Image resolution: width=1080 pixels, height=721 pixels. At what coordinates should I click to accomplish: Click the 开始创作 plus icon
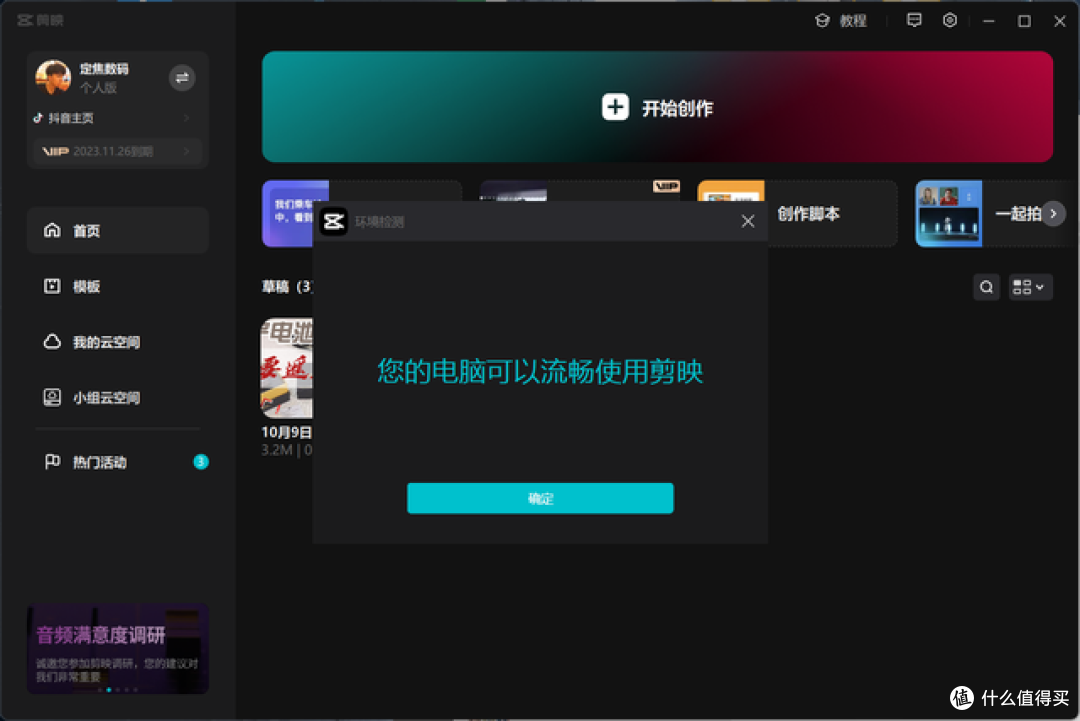[615, 107]
